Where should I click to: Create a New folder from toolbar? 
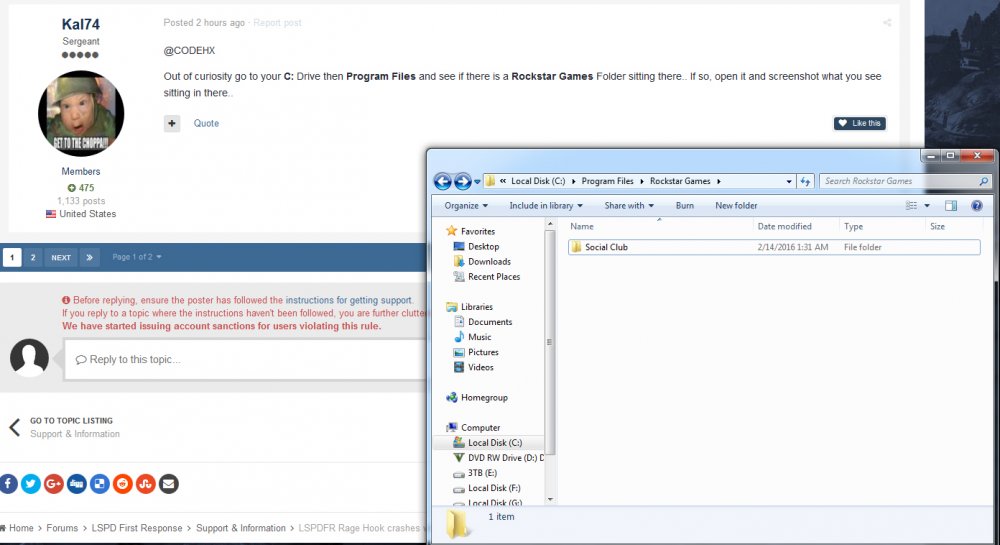pos(736,205)
